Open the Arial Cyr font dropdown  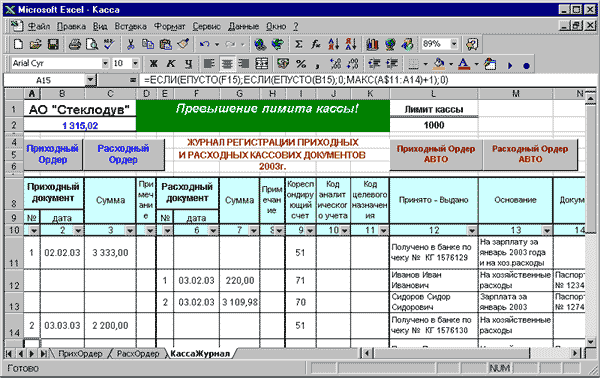pos(105,64)
